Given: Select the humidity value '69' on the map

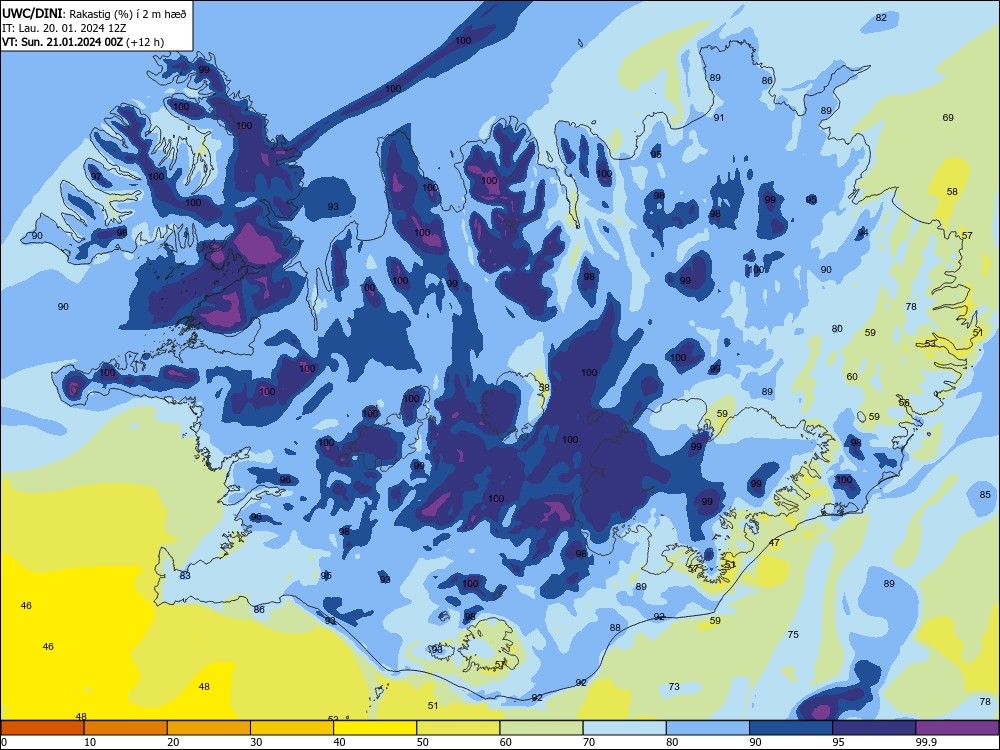Looking at the screenshot, I should (x=948, y=117).
